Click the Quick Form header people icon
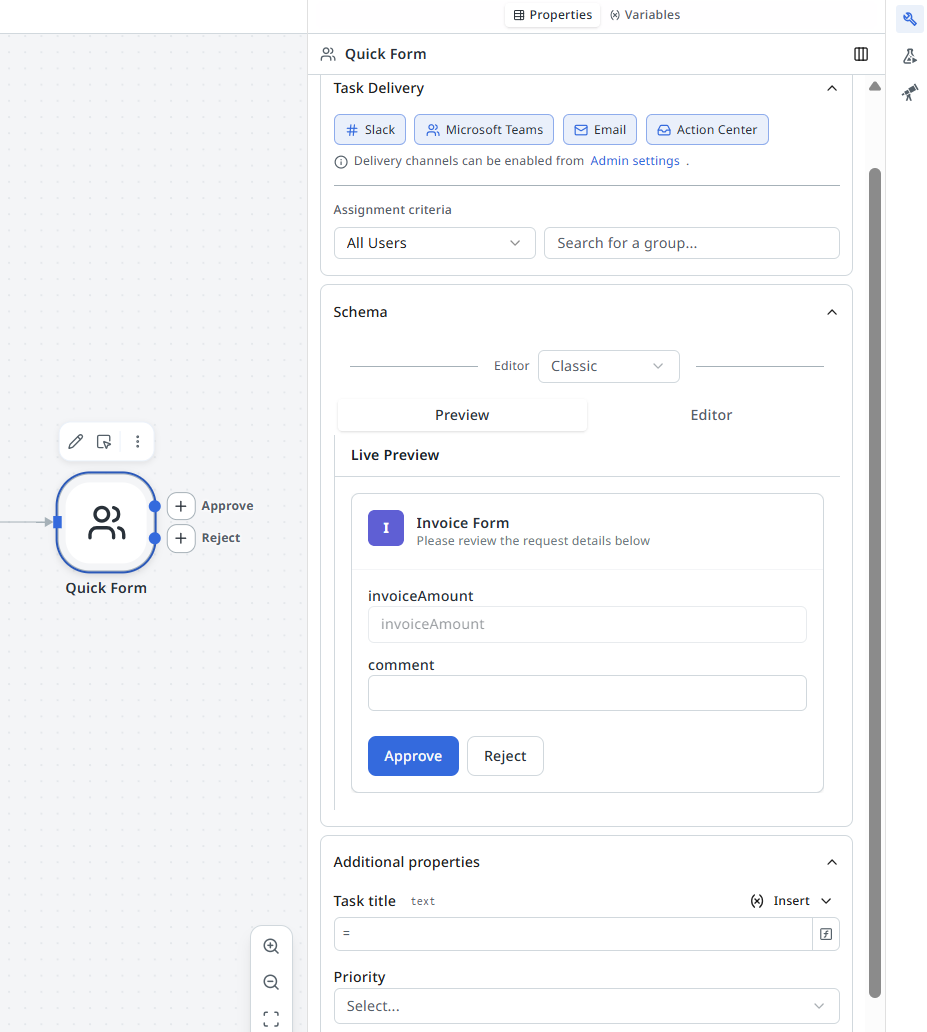Viewport: 927px width, 1032px height. [x=328, y=54]
